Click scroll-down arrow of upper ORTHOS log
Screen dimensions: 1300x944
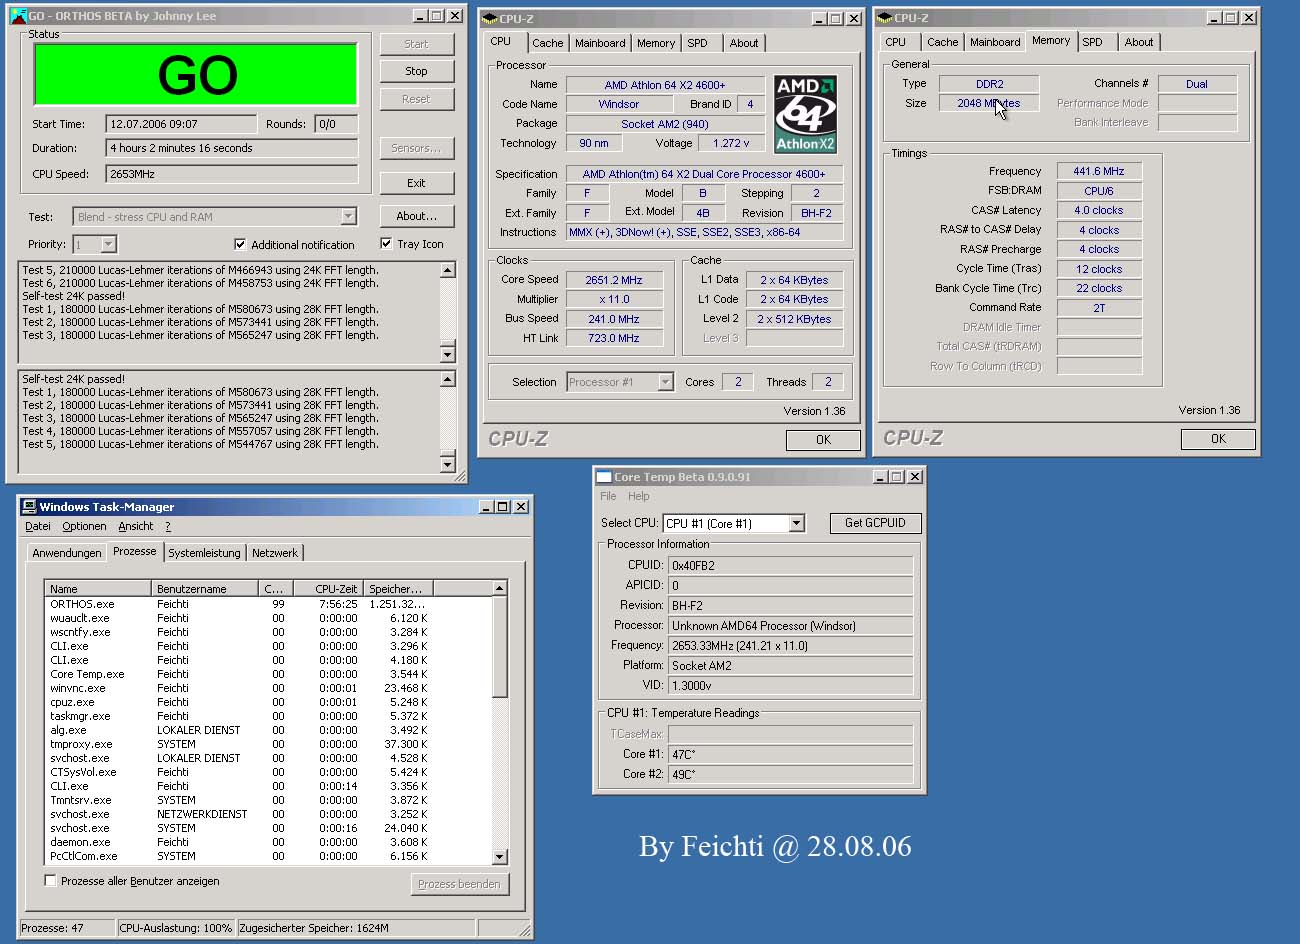447,354
